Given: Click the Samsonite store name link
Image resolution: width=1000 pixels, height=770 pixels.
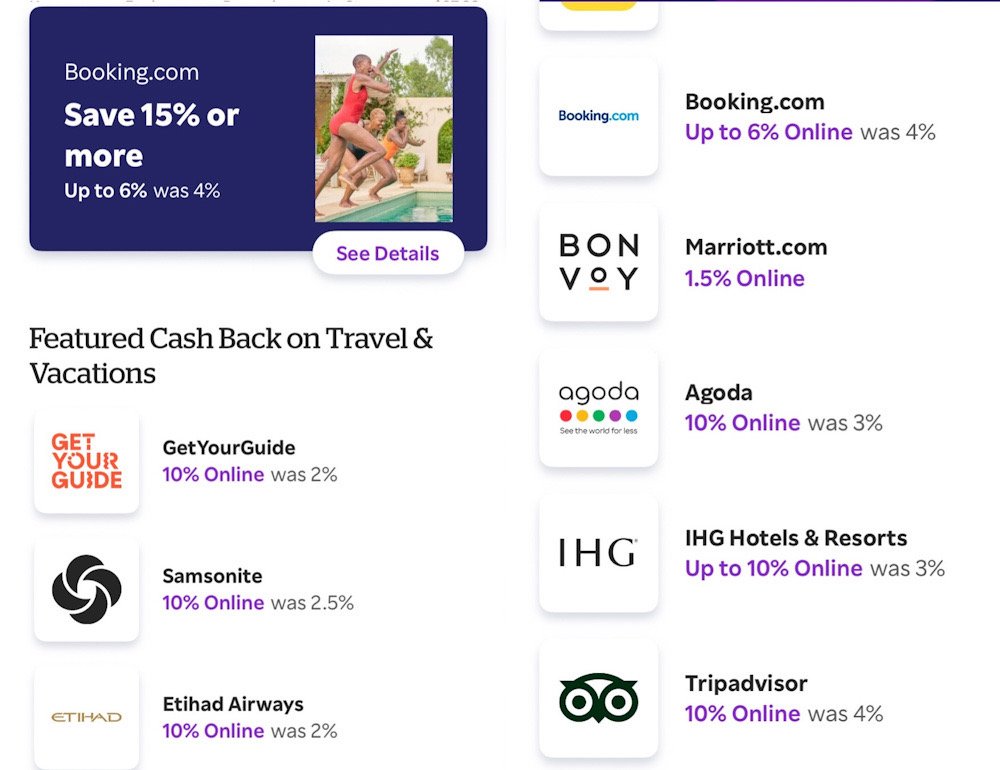Looking at the screenshot, I should pyautogui.click(x=212, y=576).
